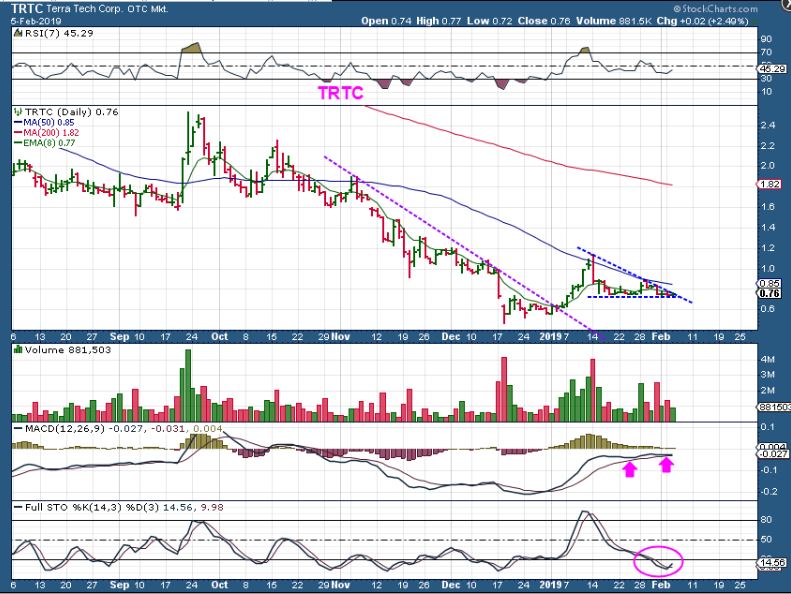
Task: Select the 'Terra Tech Corp.' company name
Action: coord(84,9)
